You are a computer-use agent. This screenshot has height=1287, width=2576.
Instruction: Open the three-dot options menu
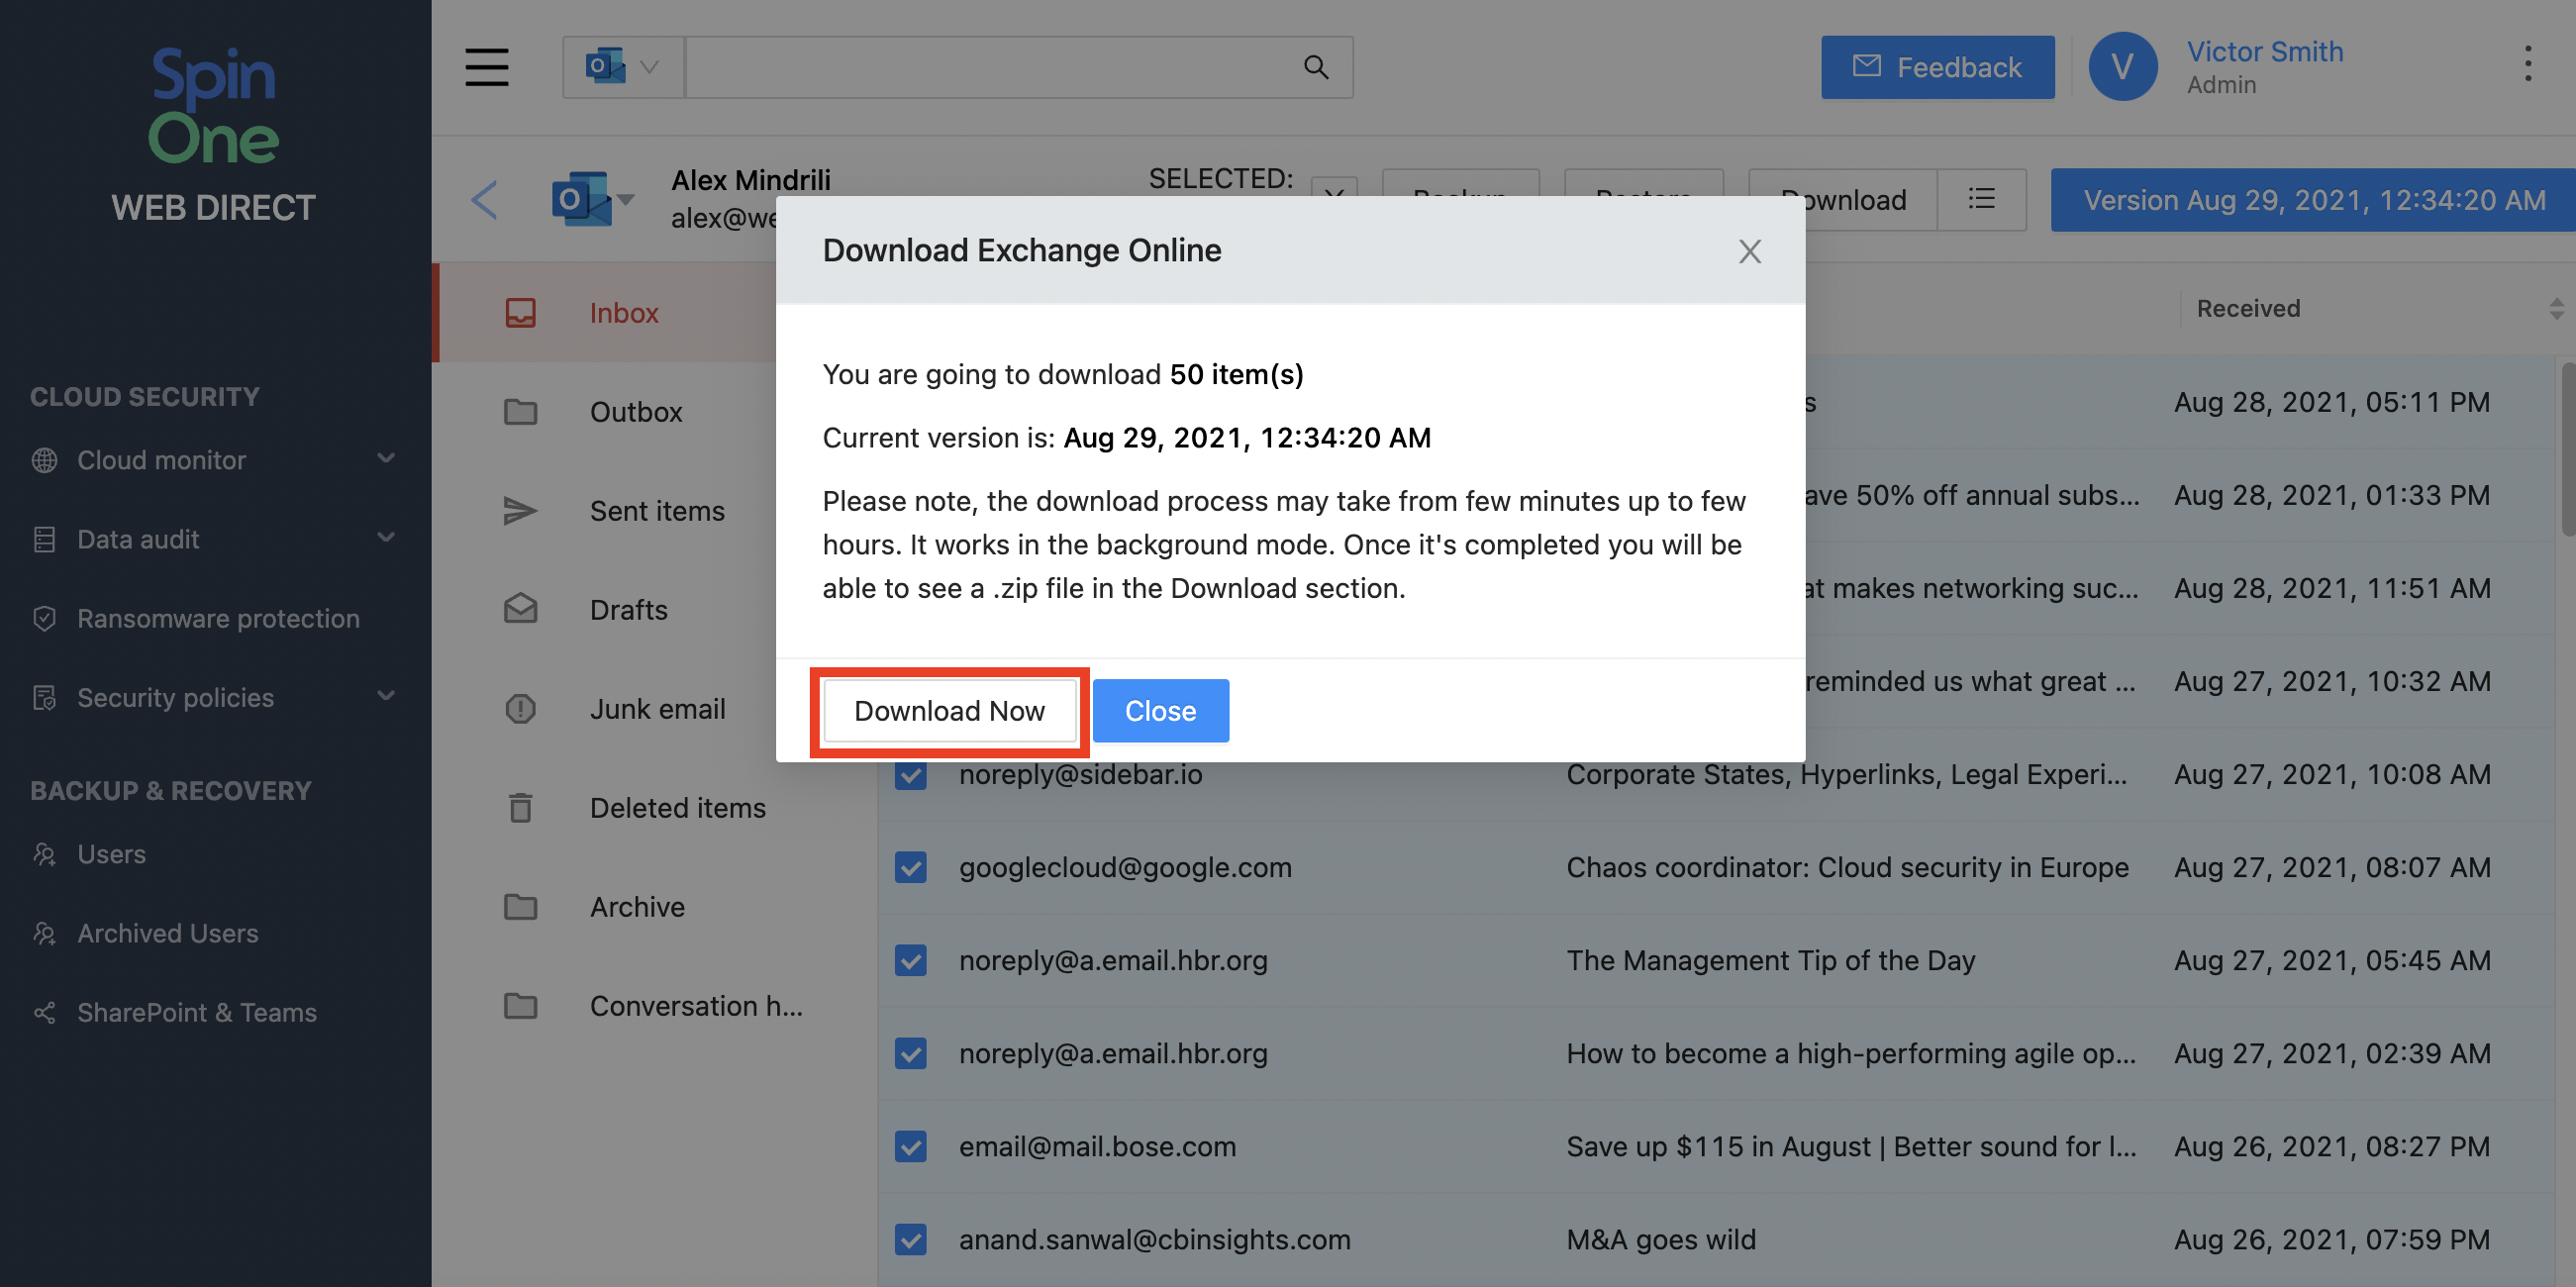[2527, 65]
